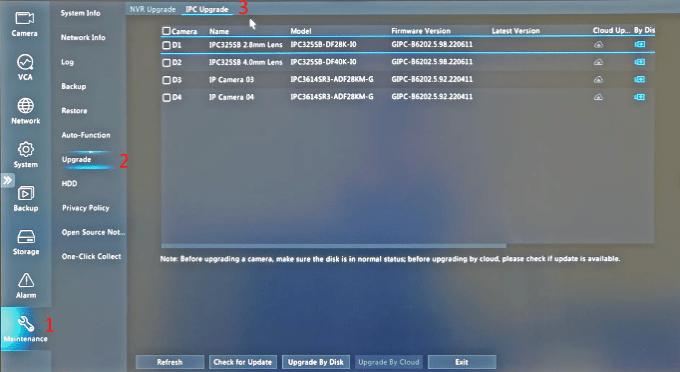Screen dimensions: 680x372
Task: Click upgrade-by-disk icon for D3
Action: [640, 79]
